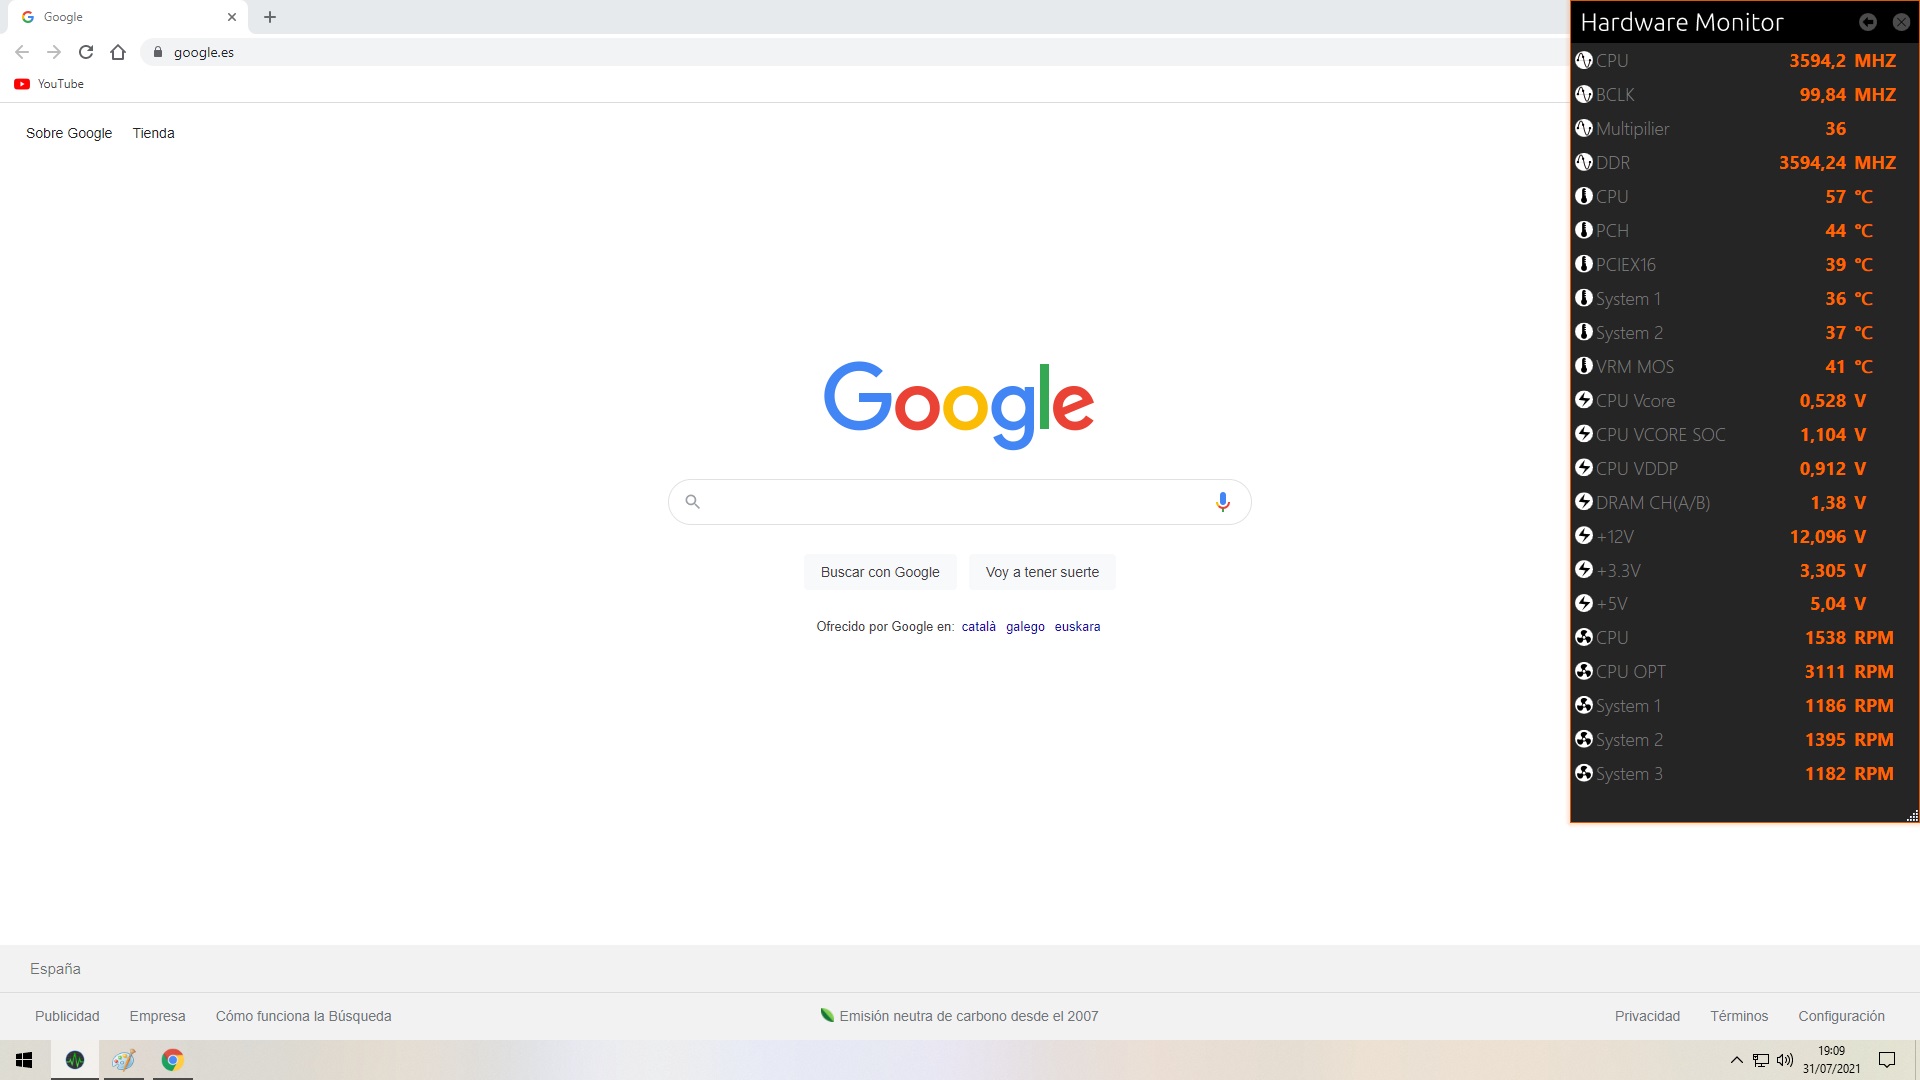The image size is (1920, 1080).
Task: Click the PCH temperature icon
Action: coord(1584,231)
